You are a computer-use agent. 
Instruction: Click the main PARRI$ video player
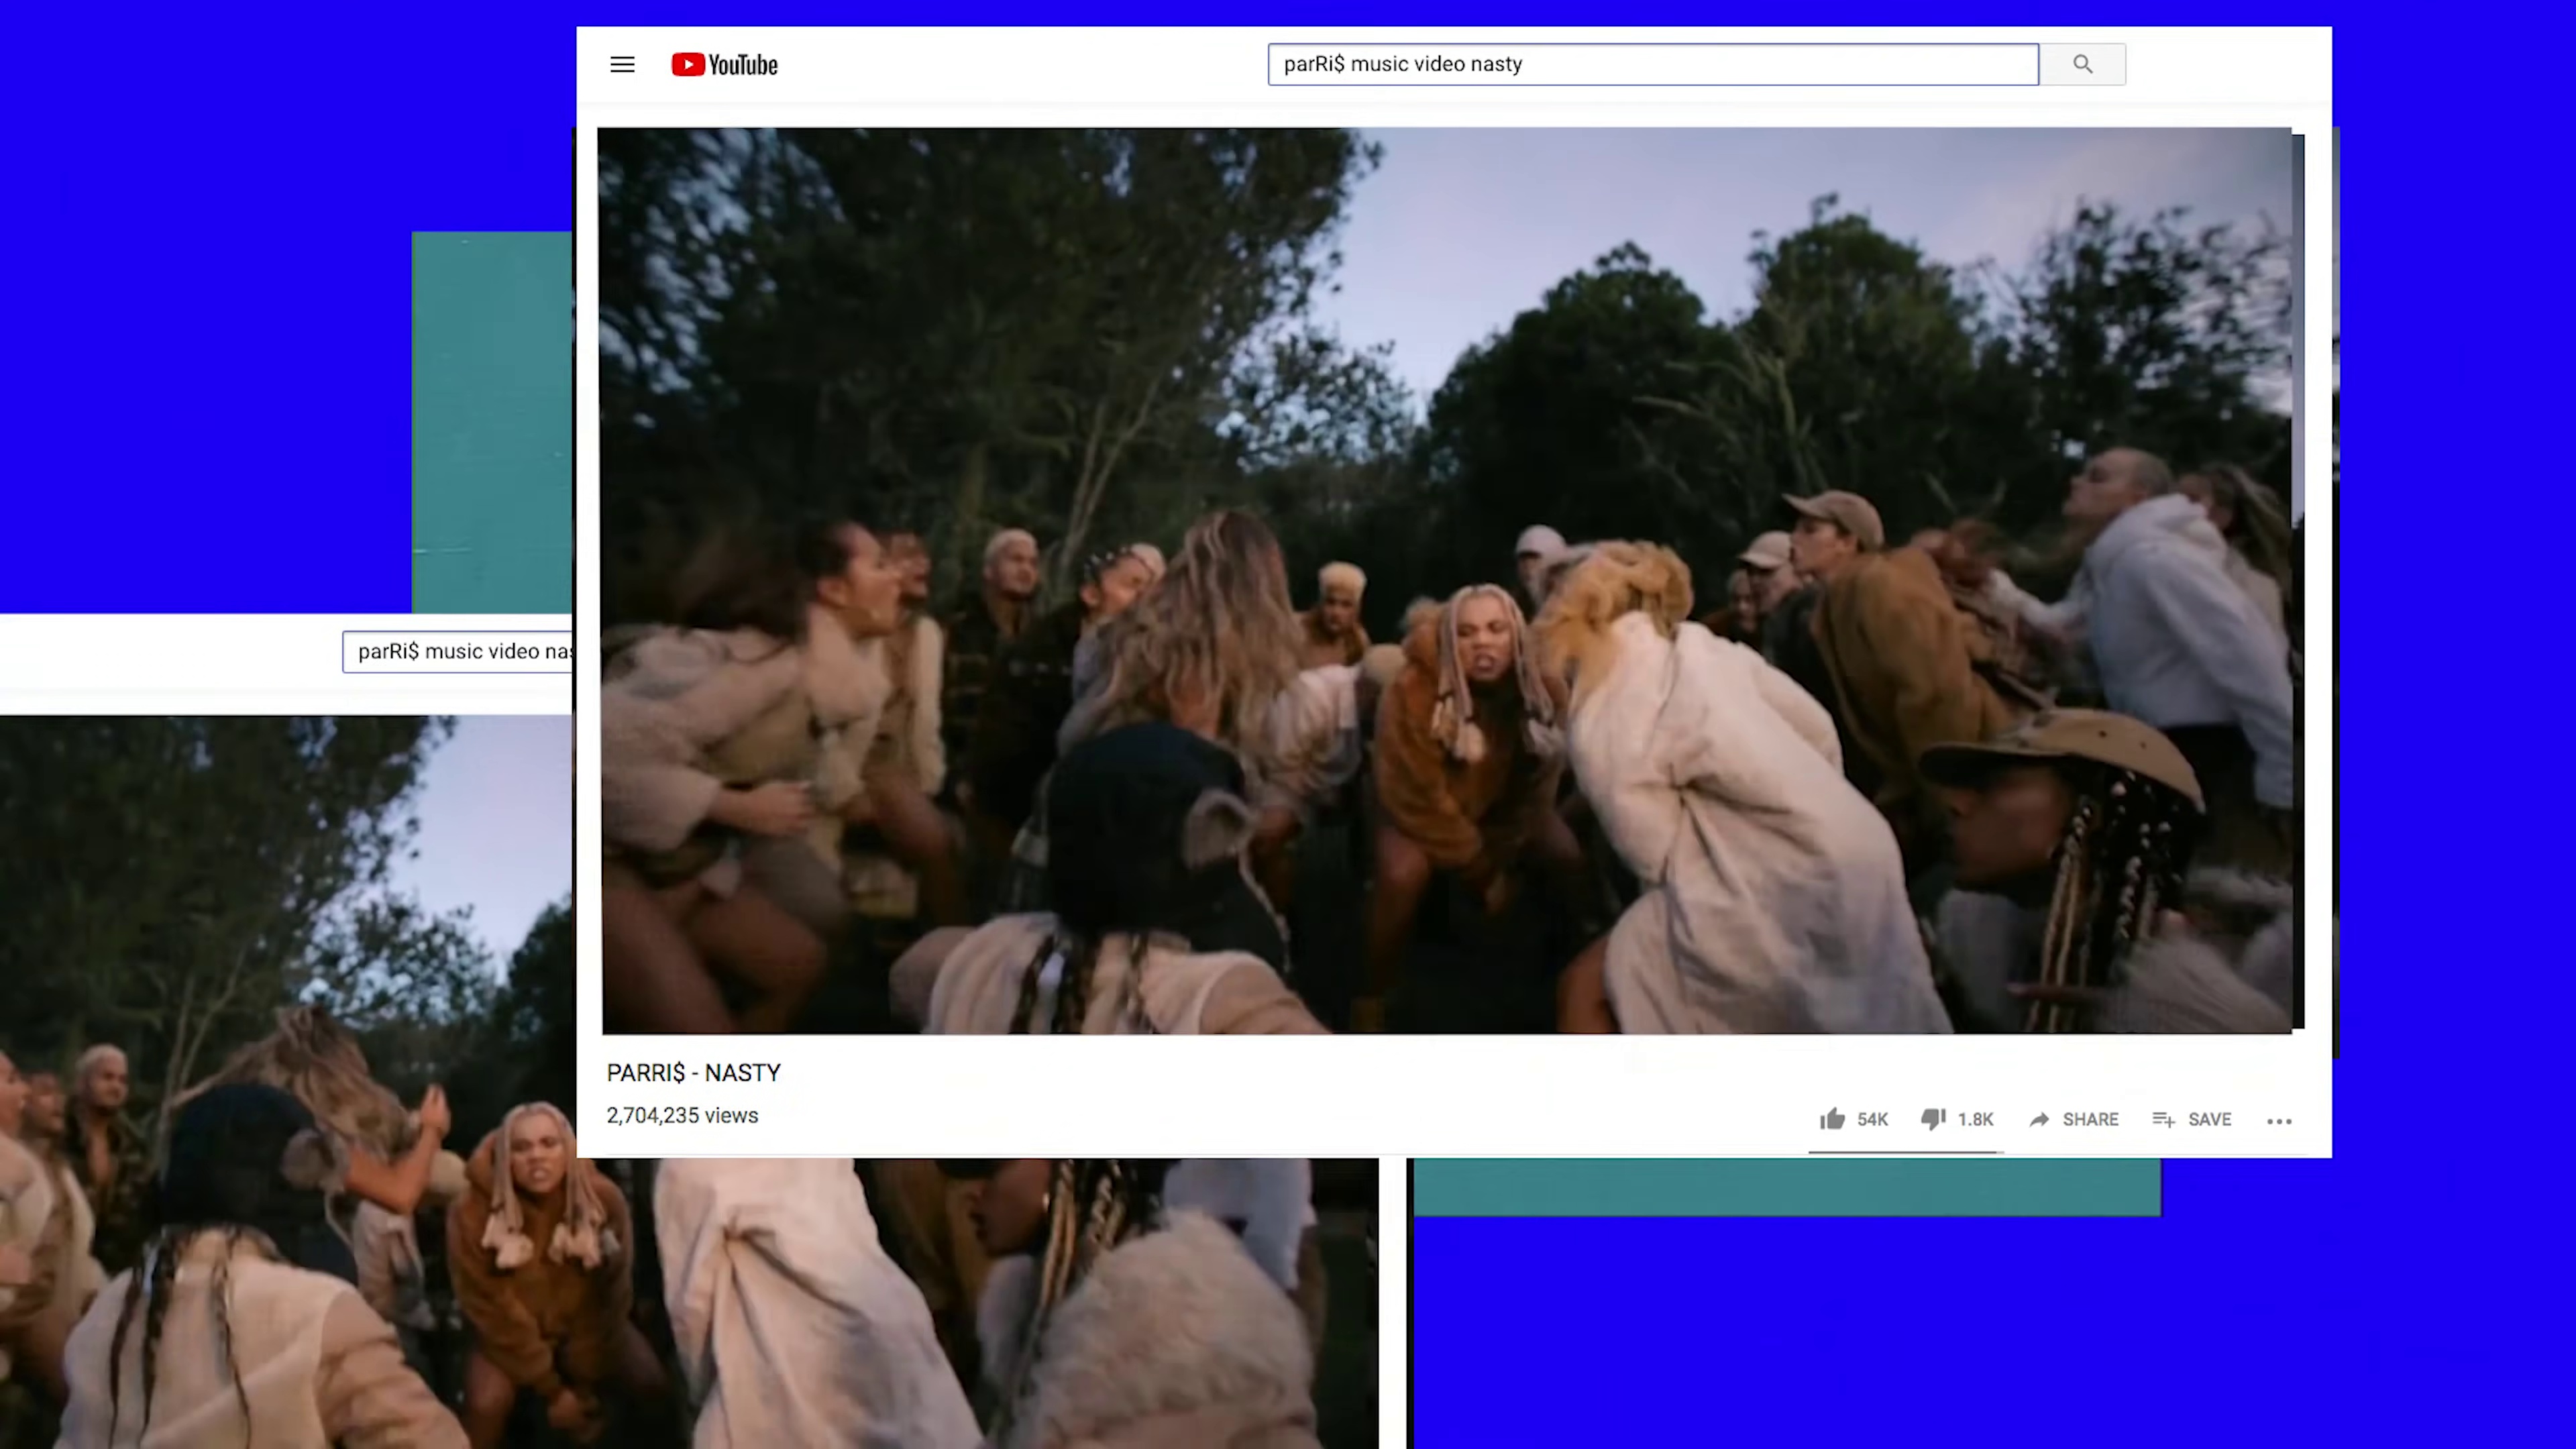pyautogui.click(x=1445, y=580)
